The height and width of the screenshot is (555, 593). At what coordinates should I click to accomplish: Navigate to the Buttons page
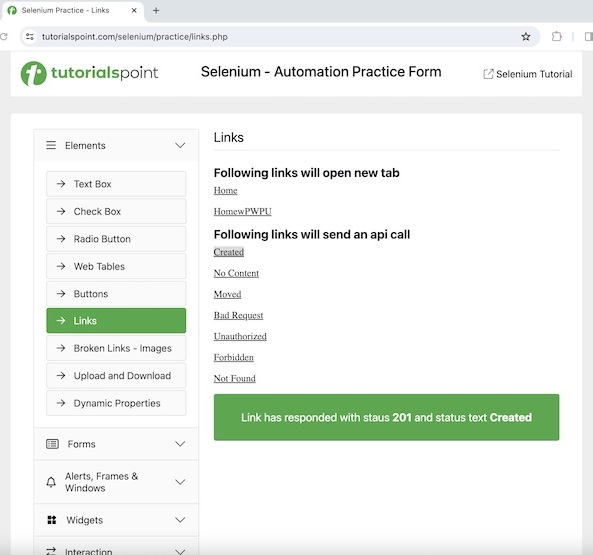(116, 293)
